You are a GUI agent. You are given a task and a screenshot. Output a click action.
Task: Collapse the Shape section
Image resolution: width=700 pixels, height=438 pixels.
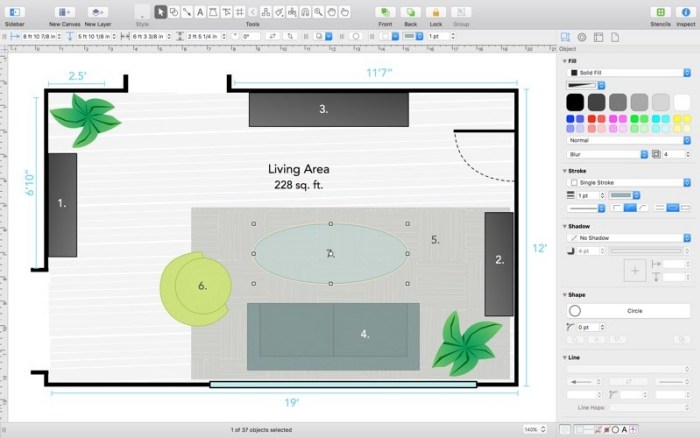click(x=565, y=295)
